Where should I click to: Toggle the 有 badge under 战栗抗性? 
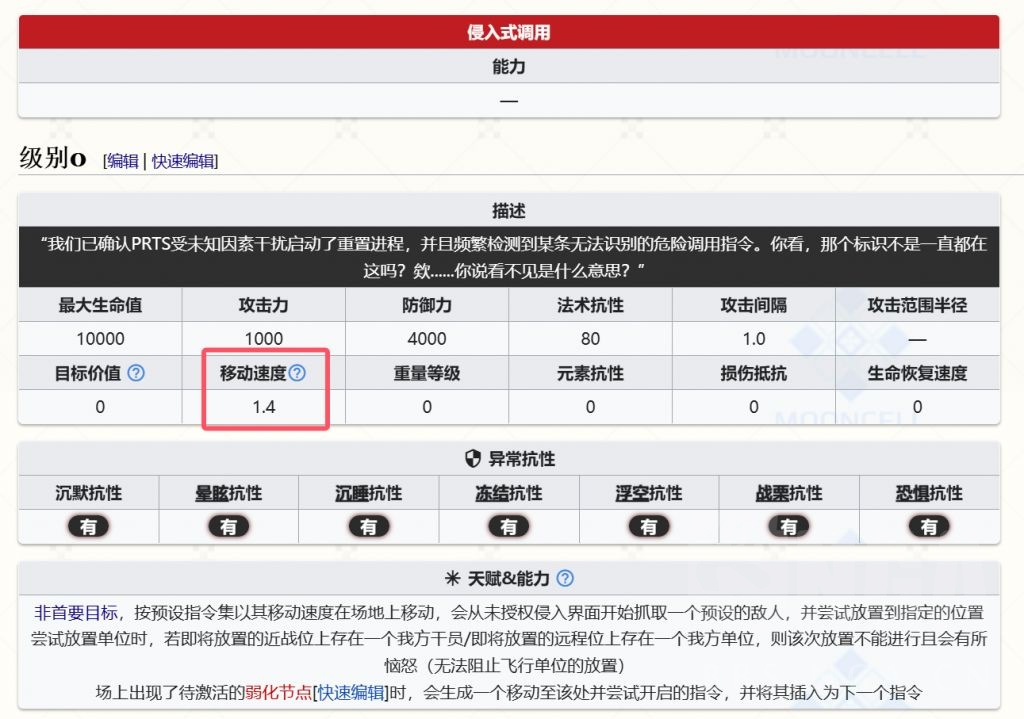pyautogui.click(x=788, y=525)
